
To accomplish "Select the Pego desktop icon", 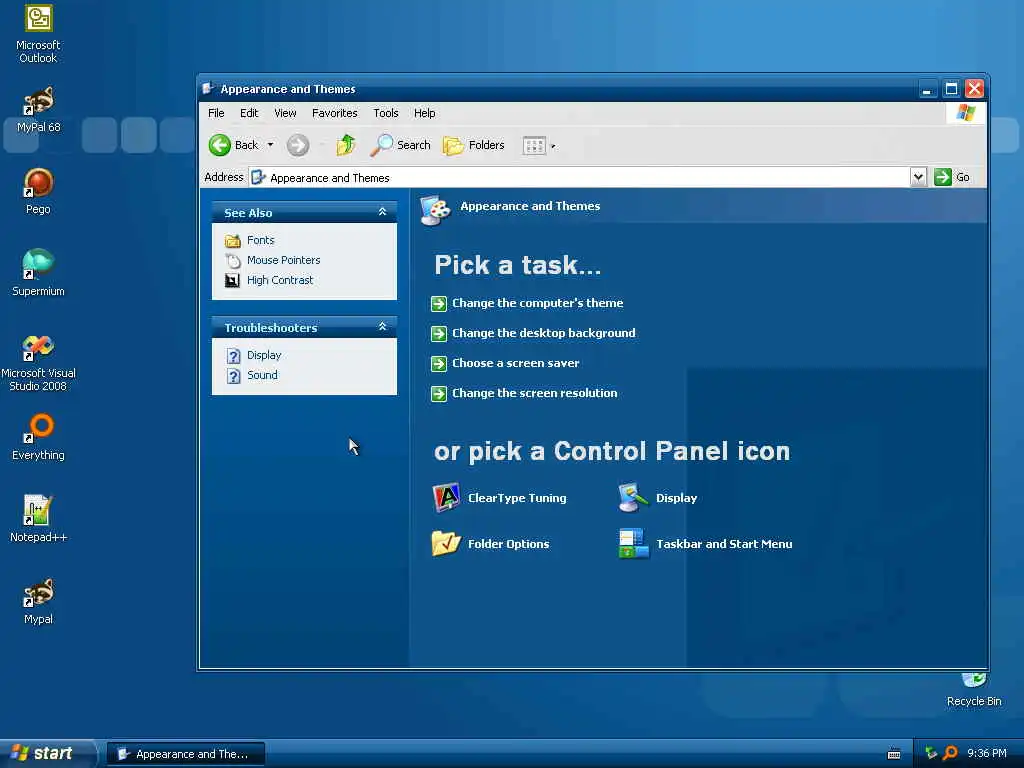I will [39, 183].
